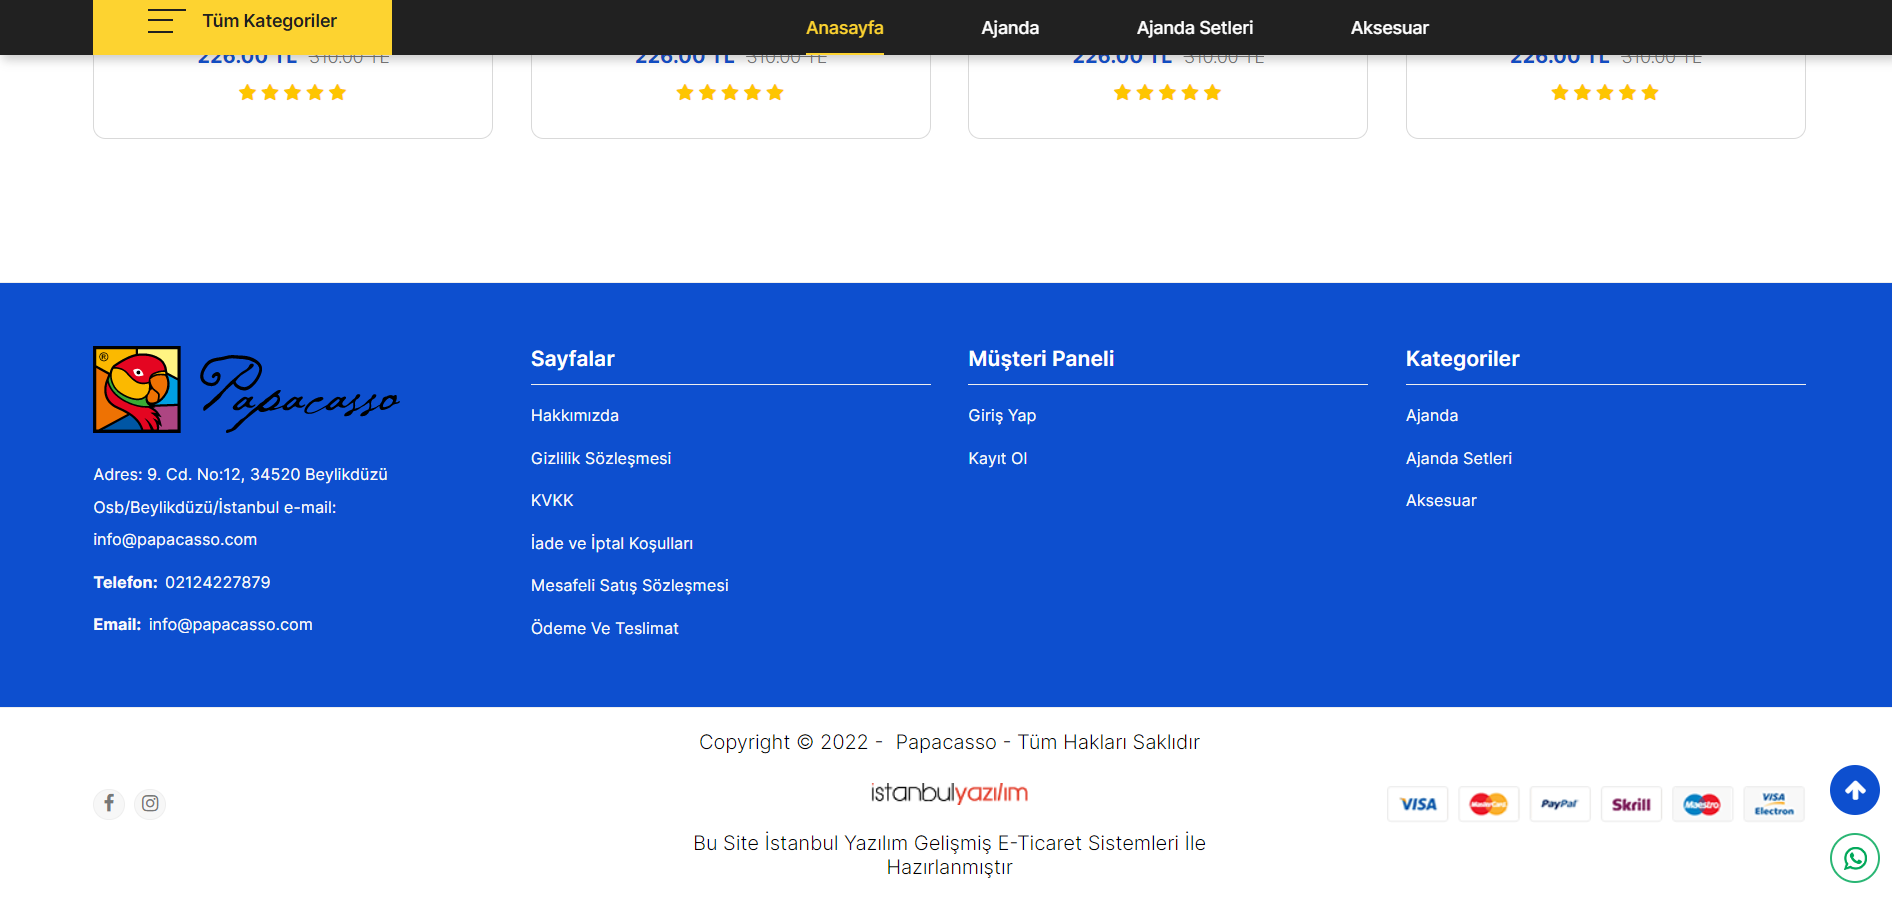Click the Papacasso parrot logo

pyautogui.click(x=137, y=390)
